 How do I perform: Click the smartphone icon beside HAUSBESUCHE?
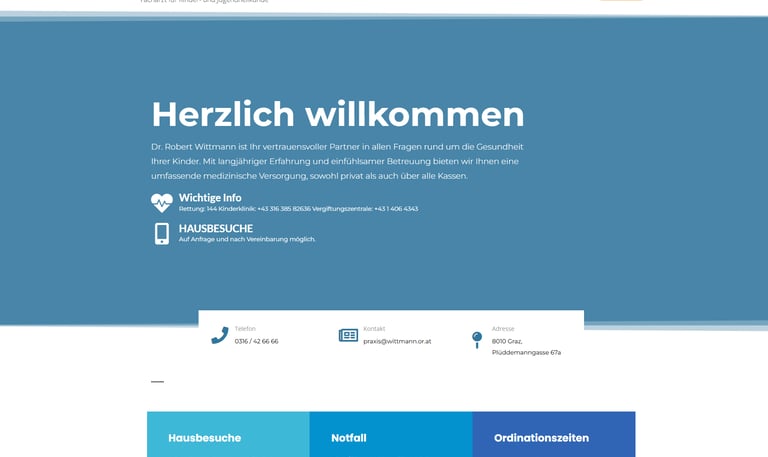coord(162,234)
